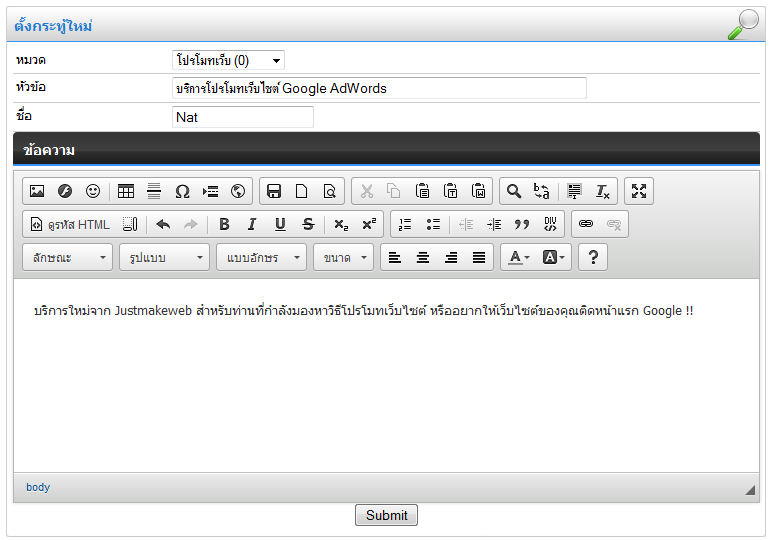The image size is (775, 540).
Task: Insert a table with the table icon
Action: point(126,191)
